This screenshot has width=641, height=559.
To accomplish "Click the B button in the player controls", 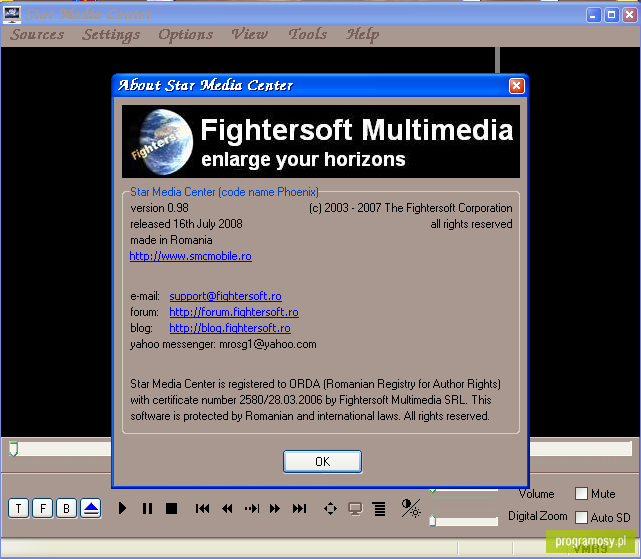I will [x=66, y=508].
